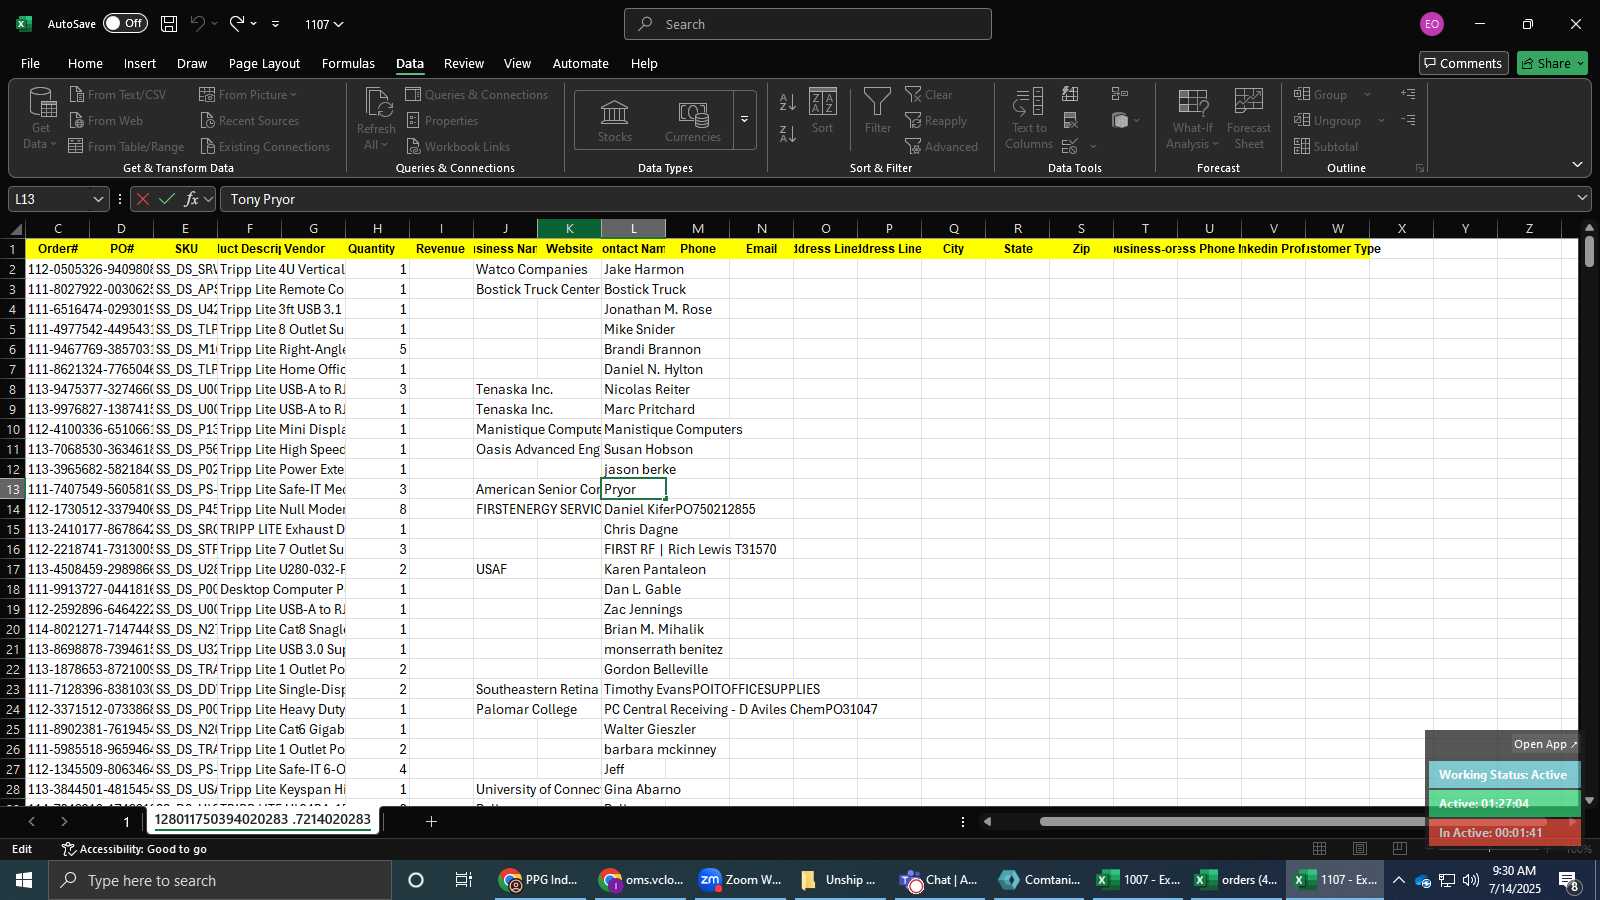Click the Filter funnel icon

[877, 102]
